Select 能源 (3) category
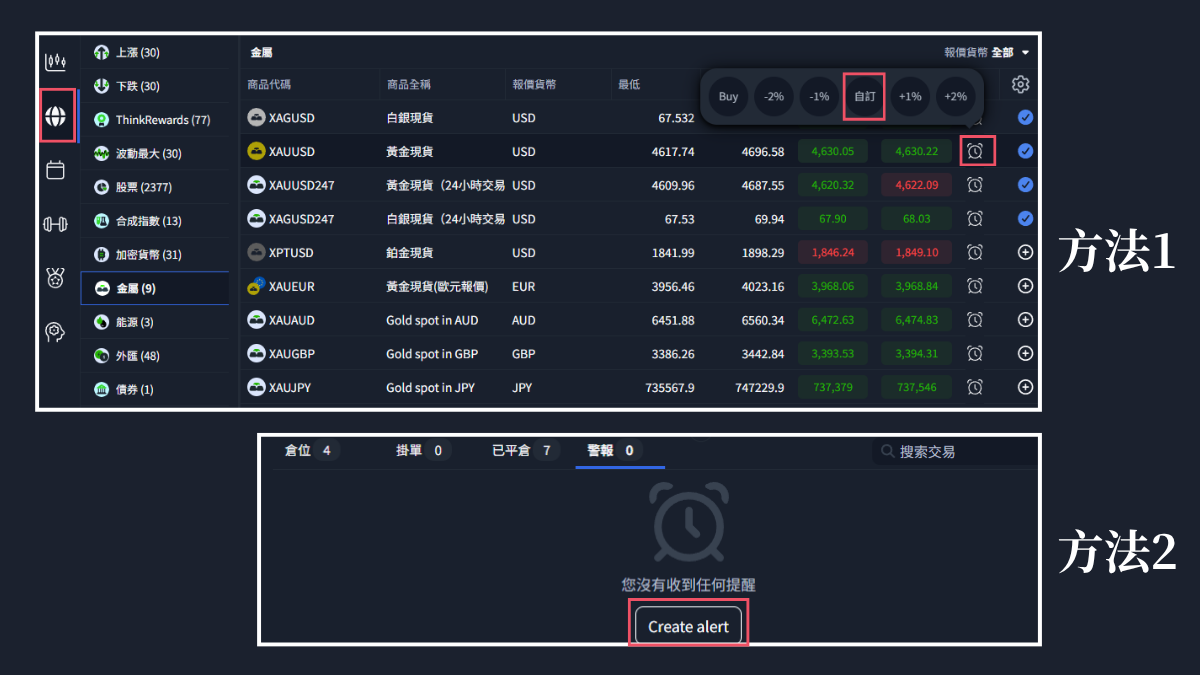Screen dimensions: 1200x675 coord(155,322)
